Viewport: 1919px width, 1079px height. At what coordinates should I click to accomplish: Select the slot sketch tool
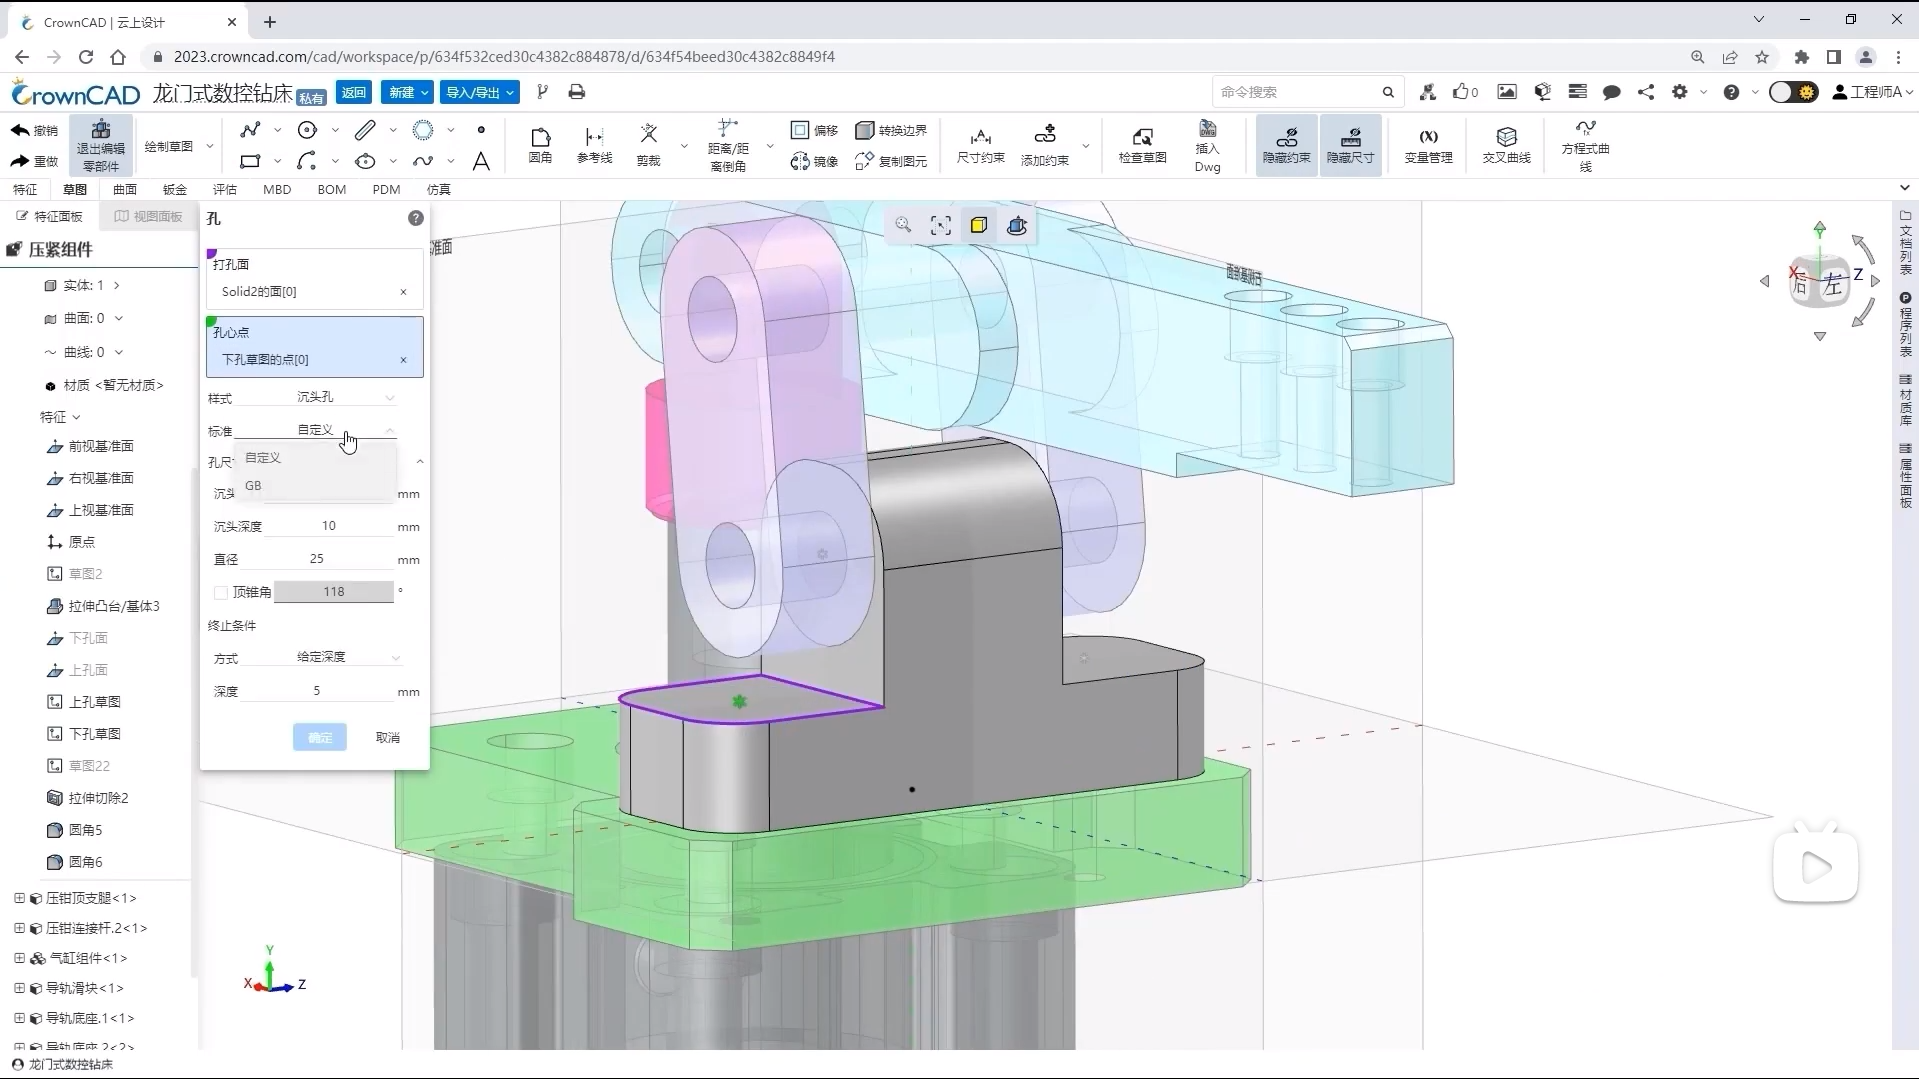(x=365, y=130)
